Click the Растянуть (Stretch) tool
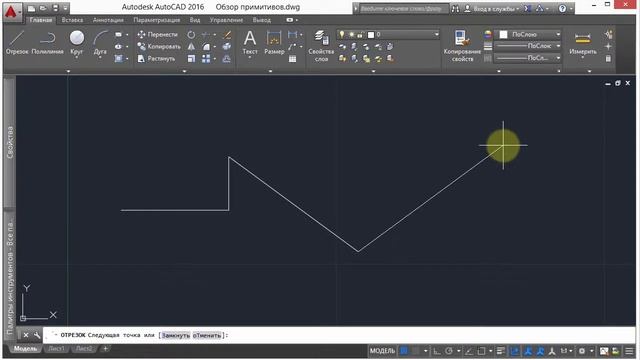This screenshot has height=360, width=640. coord(157,59)
